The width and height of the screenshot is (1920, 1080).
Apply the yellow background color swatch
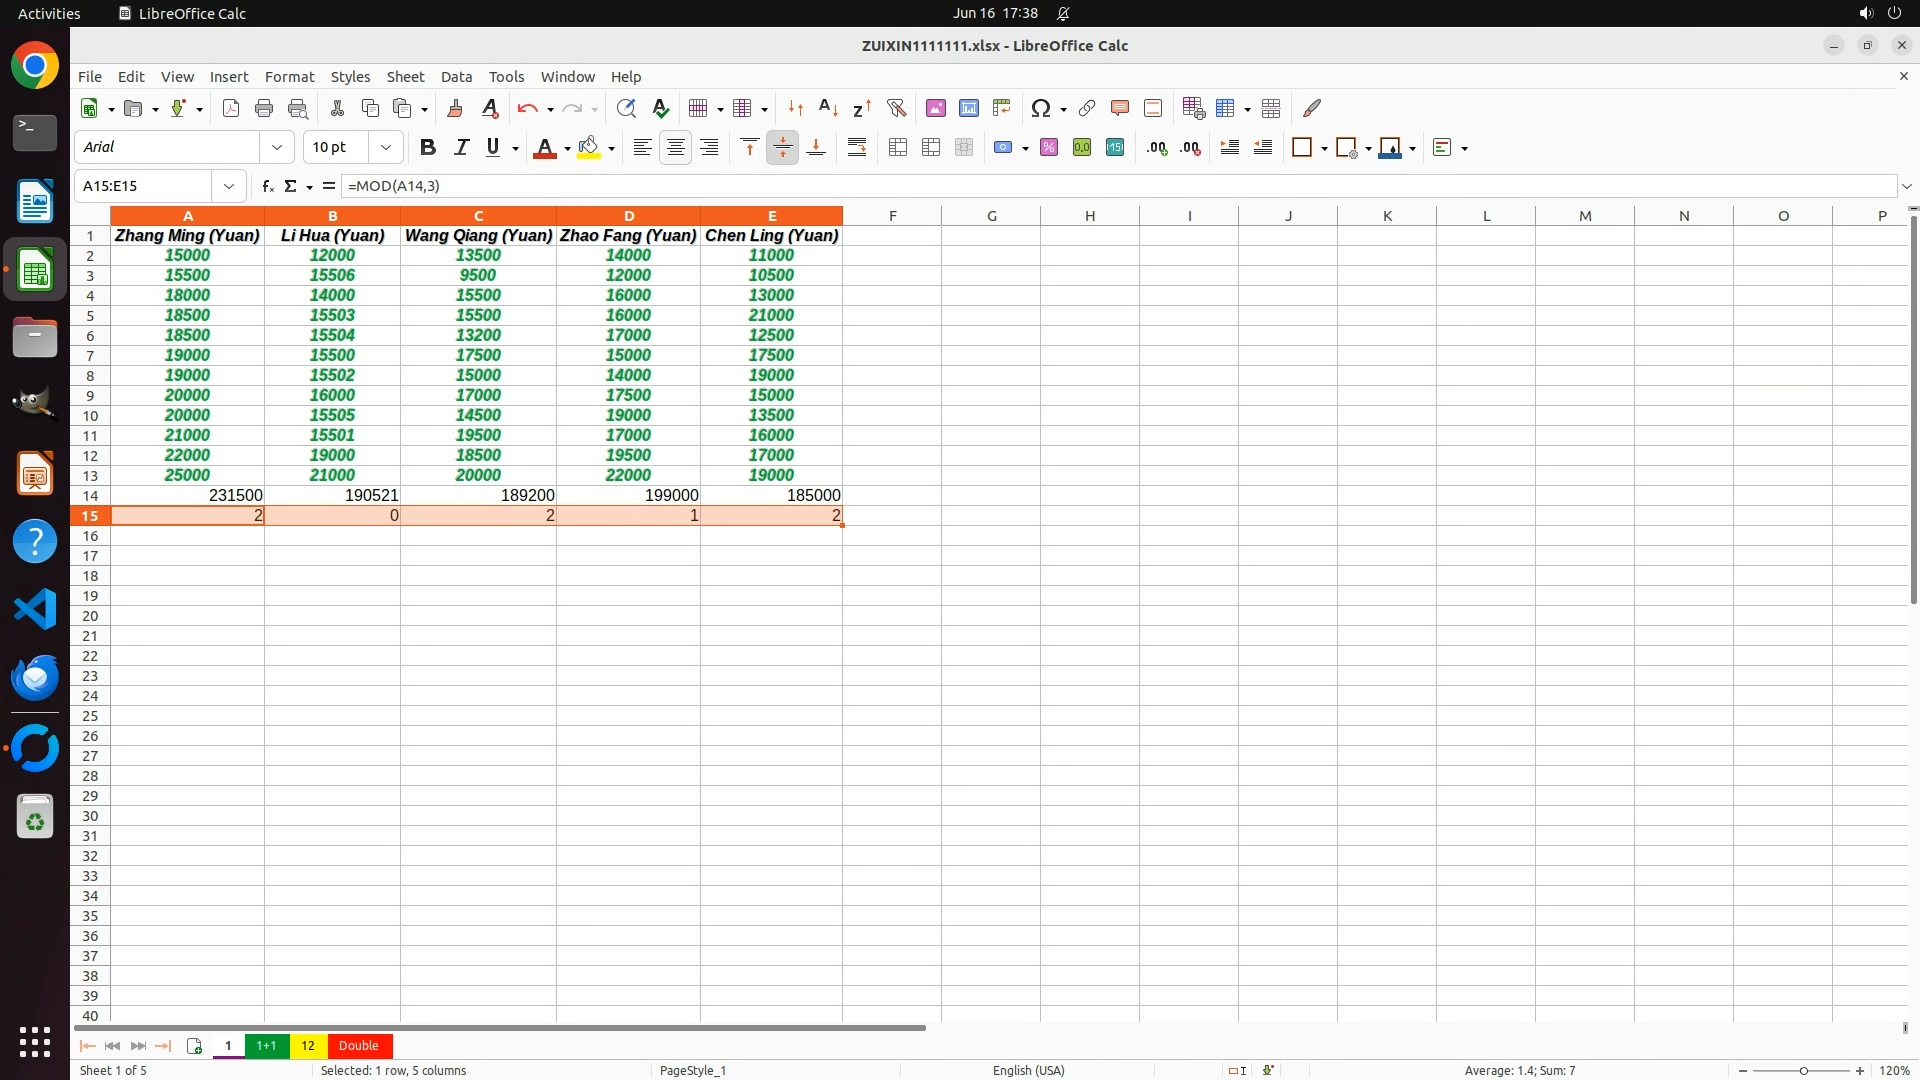pos(589,148)
